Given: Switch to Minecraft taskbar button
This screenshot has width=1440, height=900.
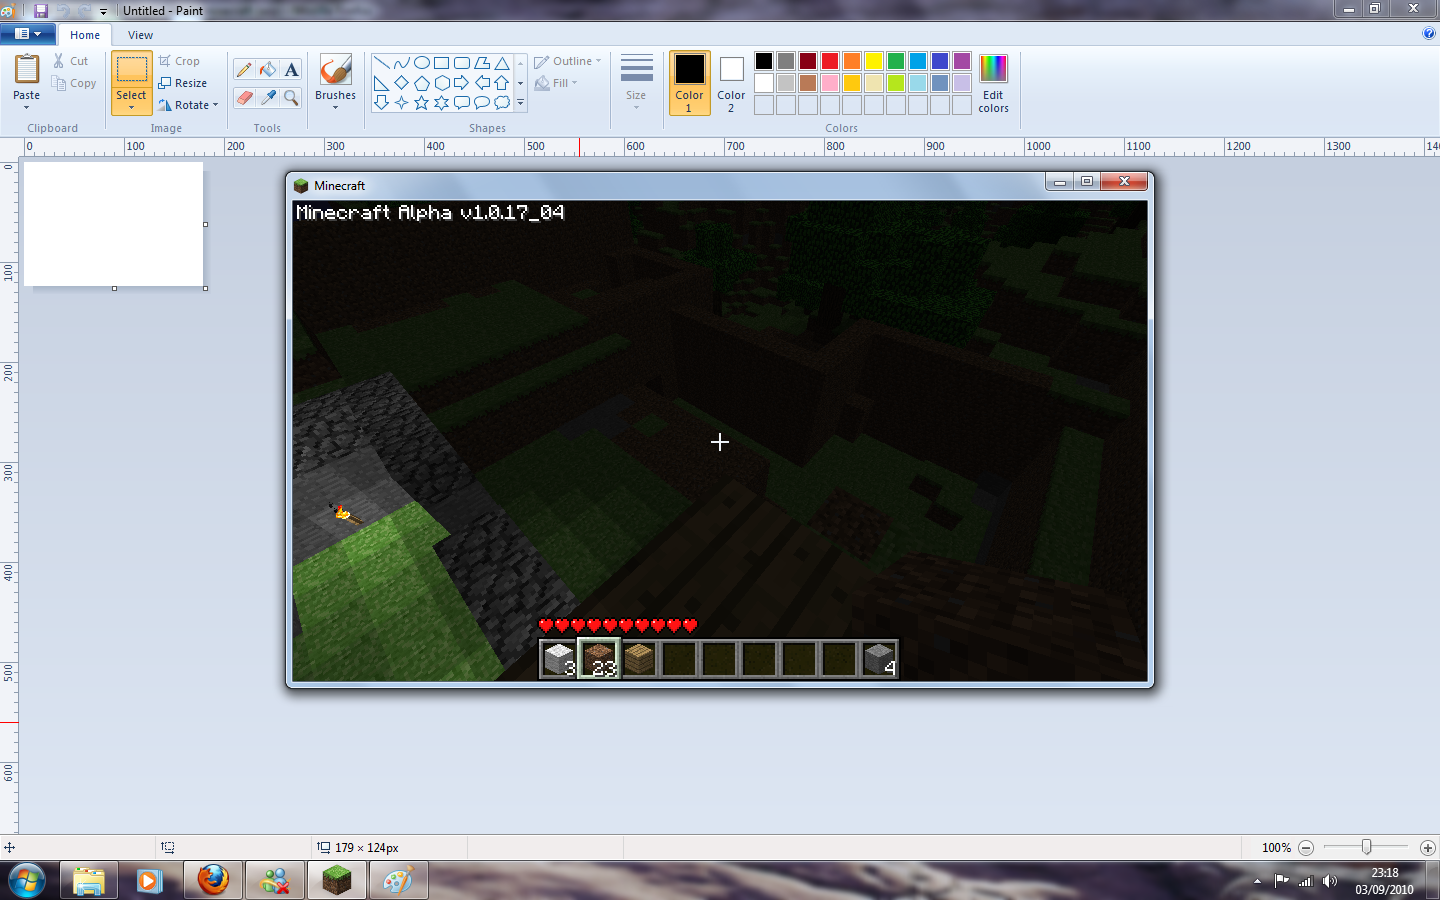Looking at the screenshot, I should (x=337, y=881).
